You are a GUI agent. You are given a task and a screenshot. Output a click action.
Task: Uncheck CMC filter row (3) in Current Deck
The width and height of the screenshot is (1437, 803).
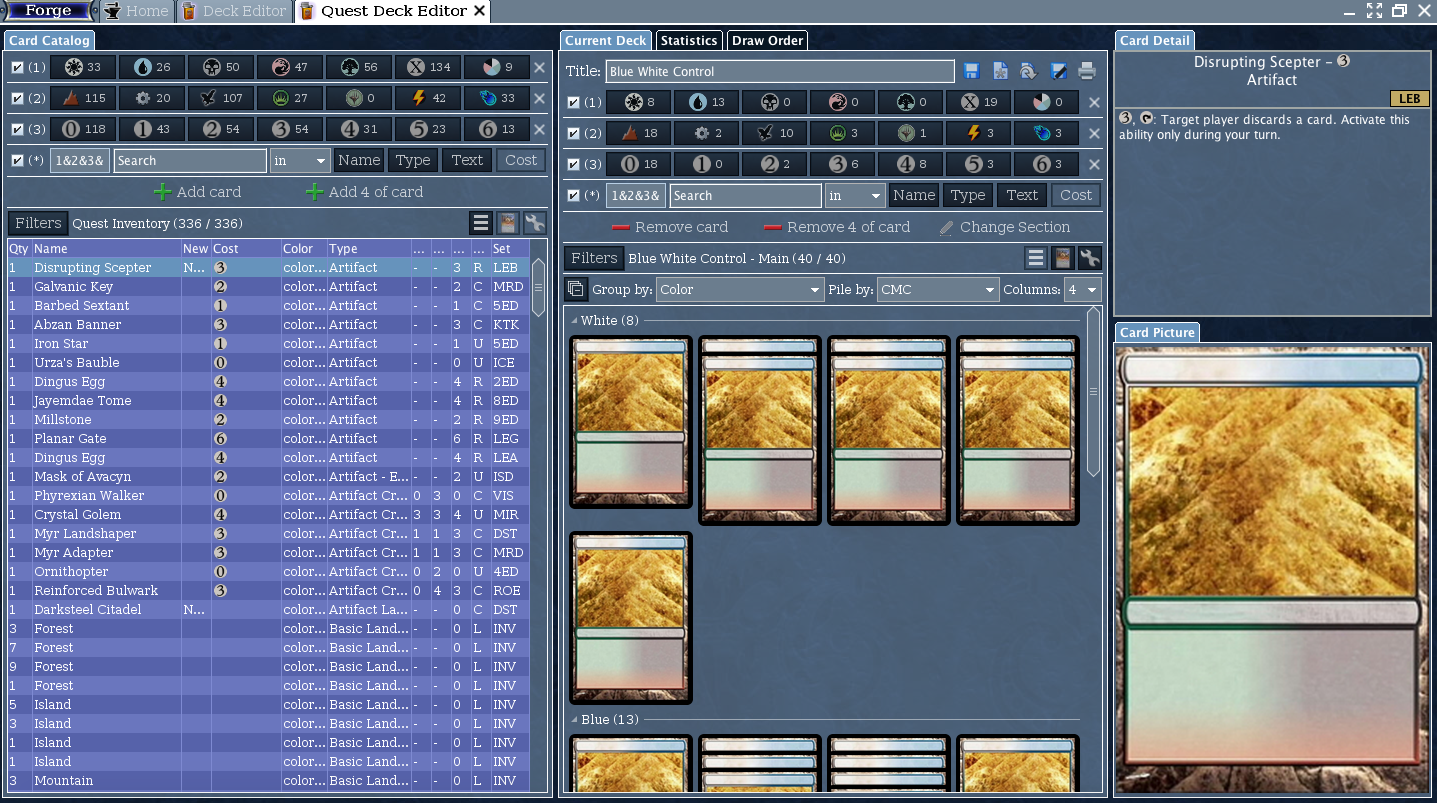pyautogui.click(x=573, y=165)
